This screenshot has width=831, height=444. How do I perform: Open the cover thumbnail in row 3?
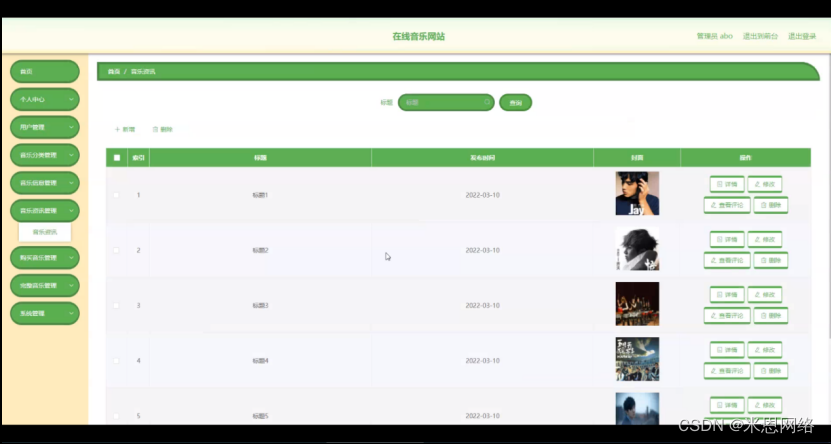[x=637, y=304]
